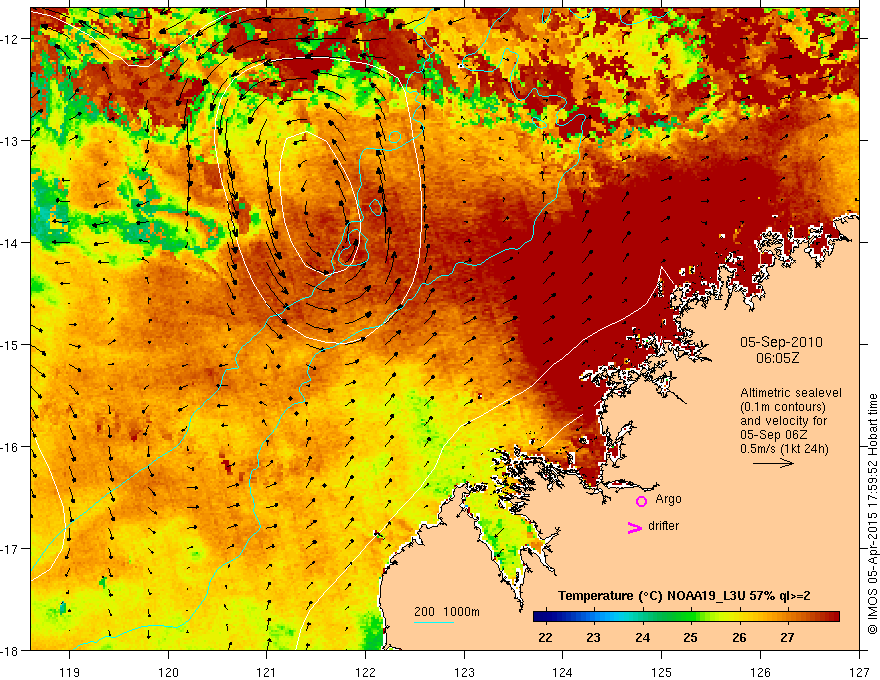This screenshot has height=680, width=880.
Task: Click the longitude axis label 125
Action: coord(662,672)
